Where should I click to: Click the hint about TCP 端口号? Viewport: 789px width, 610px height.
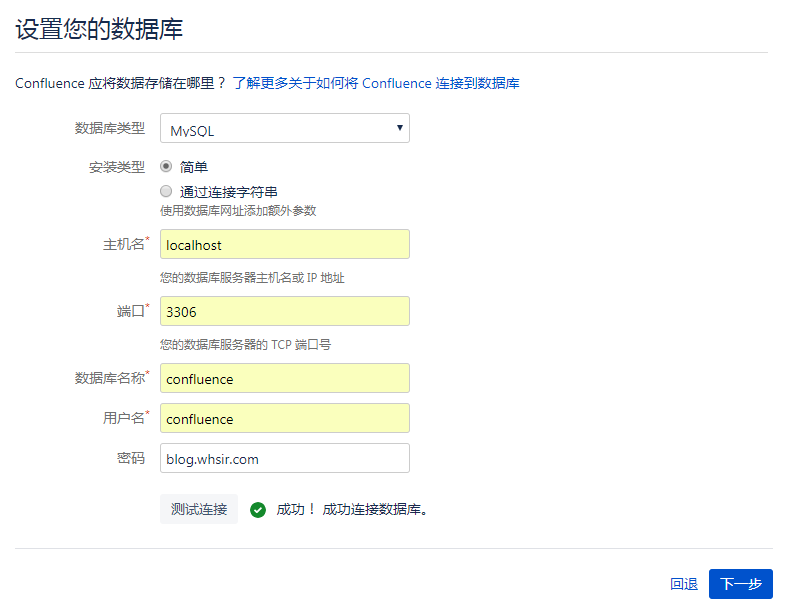(x=246, y=345)
